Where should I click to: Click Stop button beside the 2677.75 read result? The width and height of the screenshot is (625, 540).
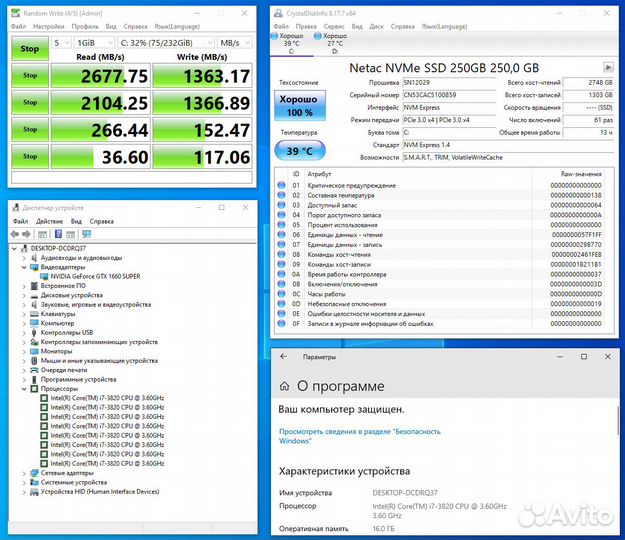coord(30,75)
